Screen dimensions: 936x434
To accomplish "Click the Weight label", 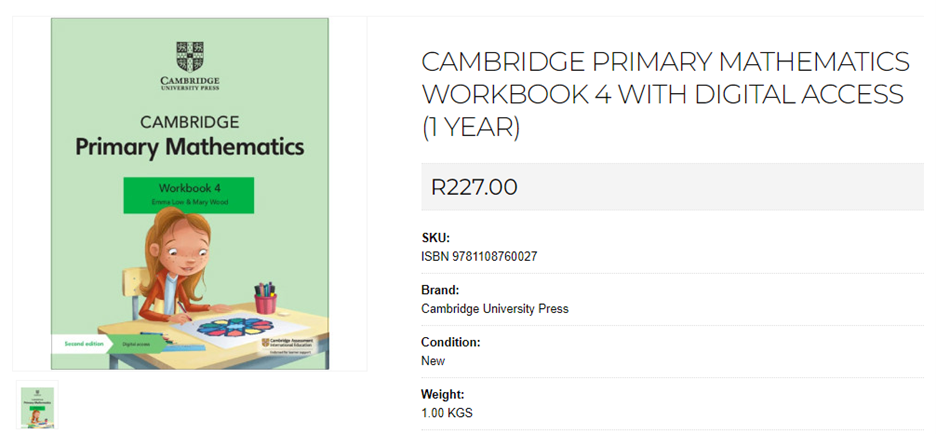I will pos(443,394).
